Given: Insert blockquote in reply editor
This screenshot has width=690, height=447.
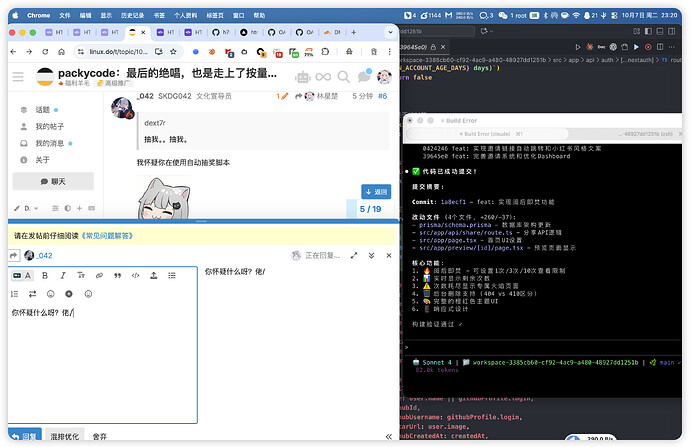Looking at the screenshot, I should click(117, 275).
